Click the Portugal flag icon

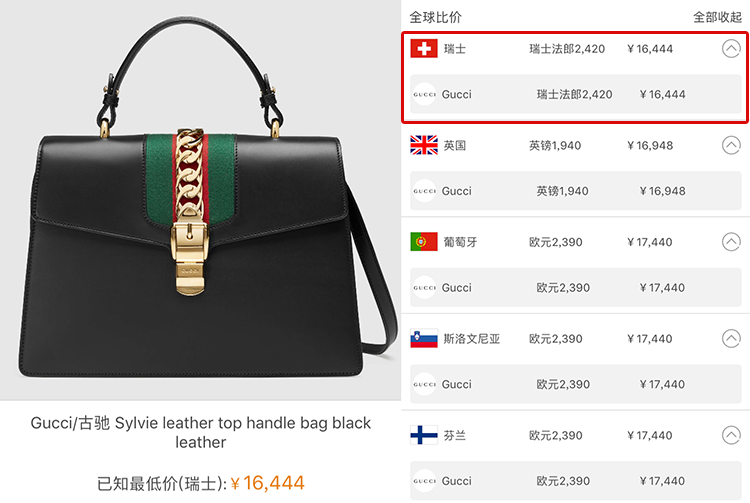click(424, 241)
